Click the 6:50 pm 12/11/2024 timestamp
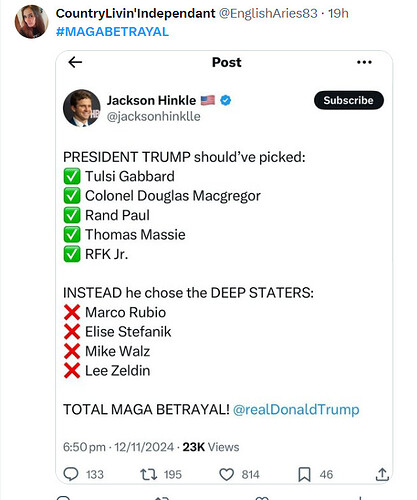417x500 pixels. (x=118, y=447)
